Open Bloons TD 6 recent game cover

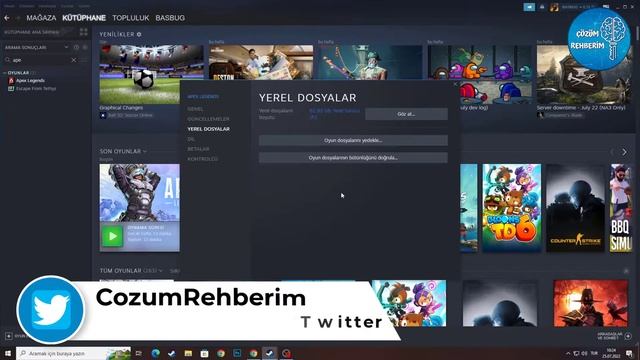click(511, 208)
